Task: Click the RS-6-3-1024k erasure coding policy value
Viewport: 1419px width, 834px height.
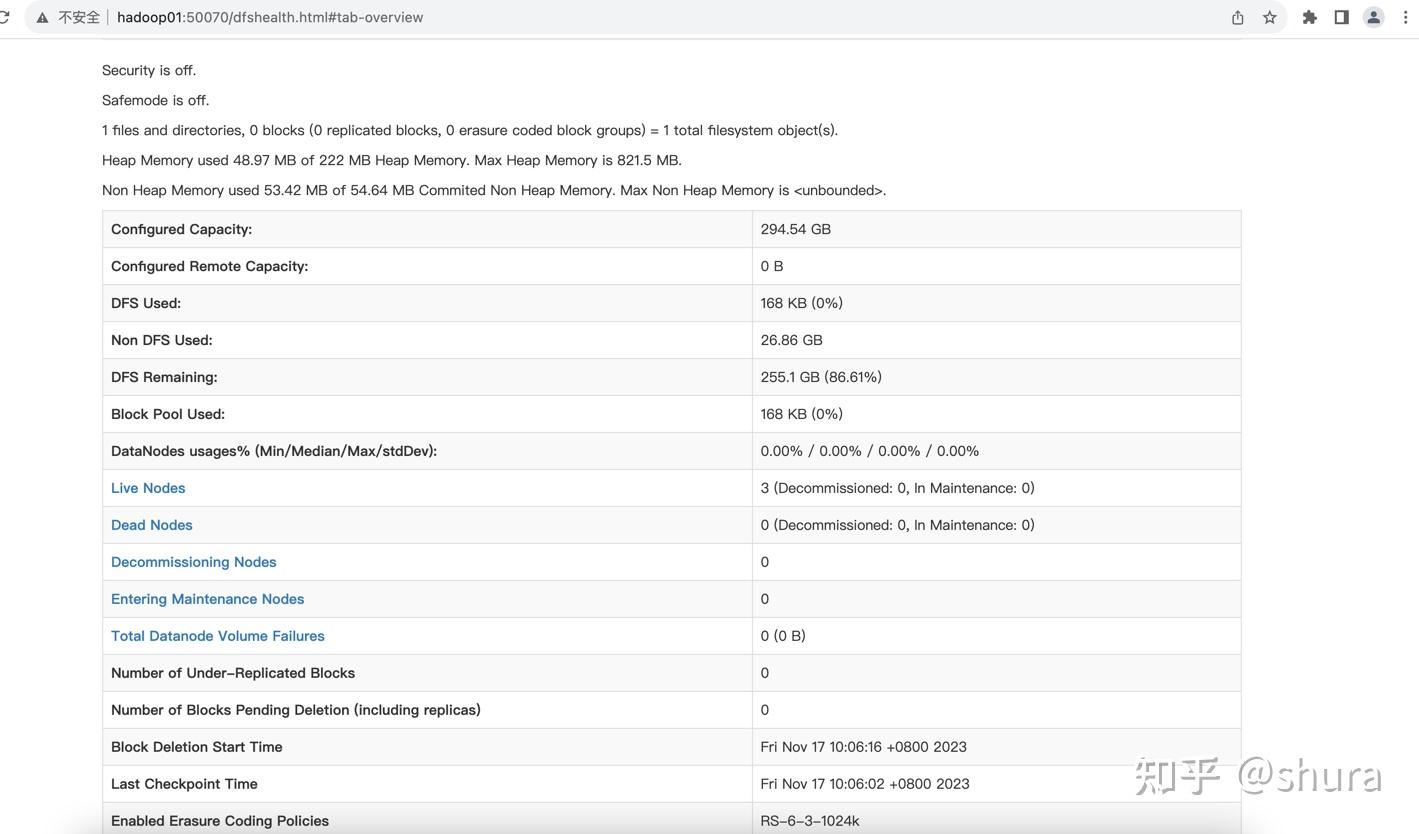Action: coord(810,821)
